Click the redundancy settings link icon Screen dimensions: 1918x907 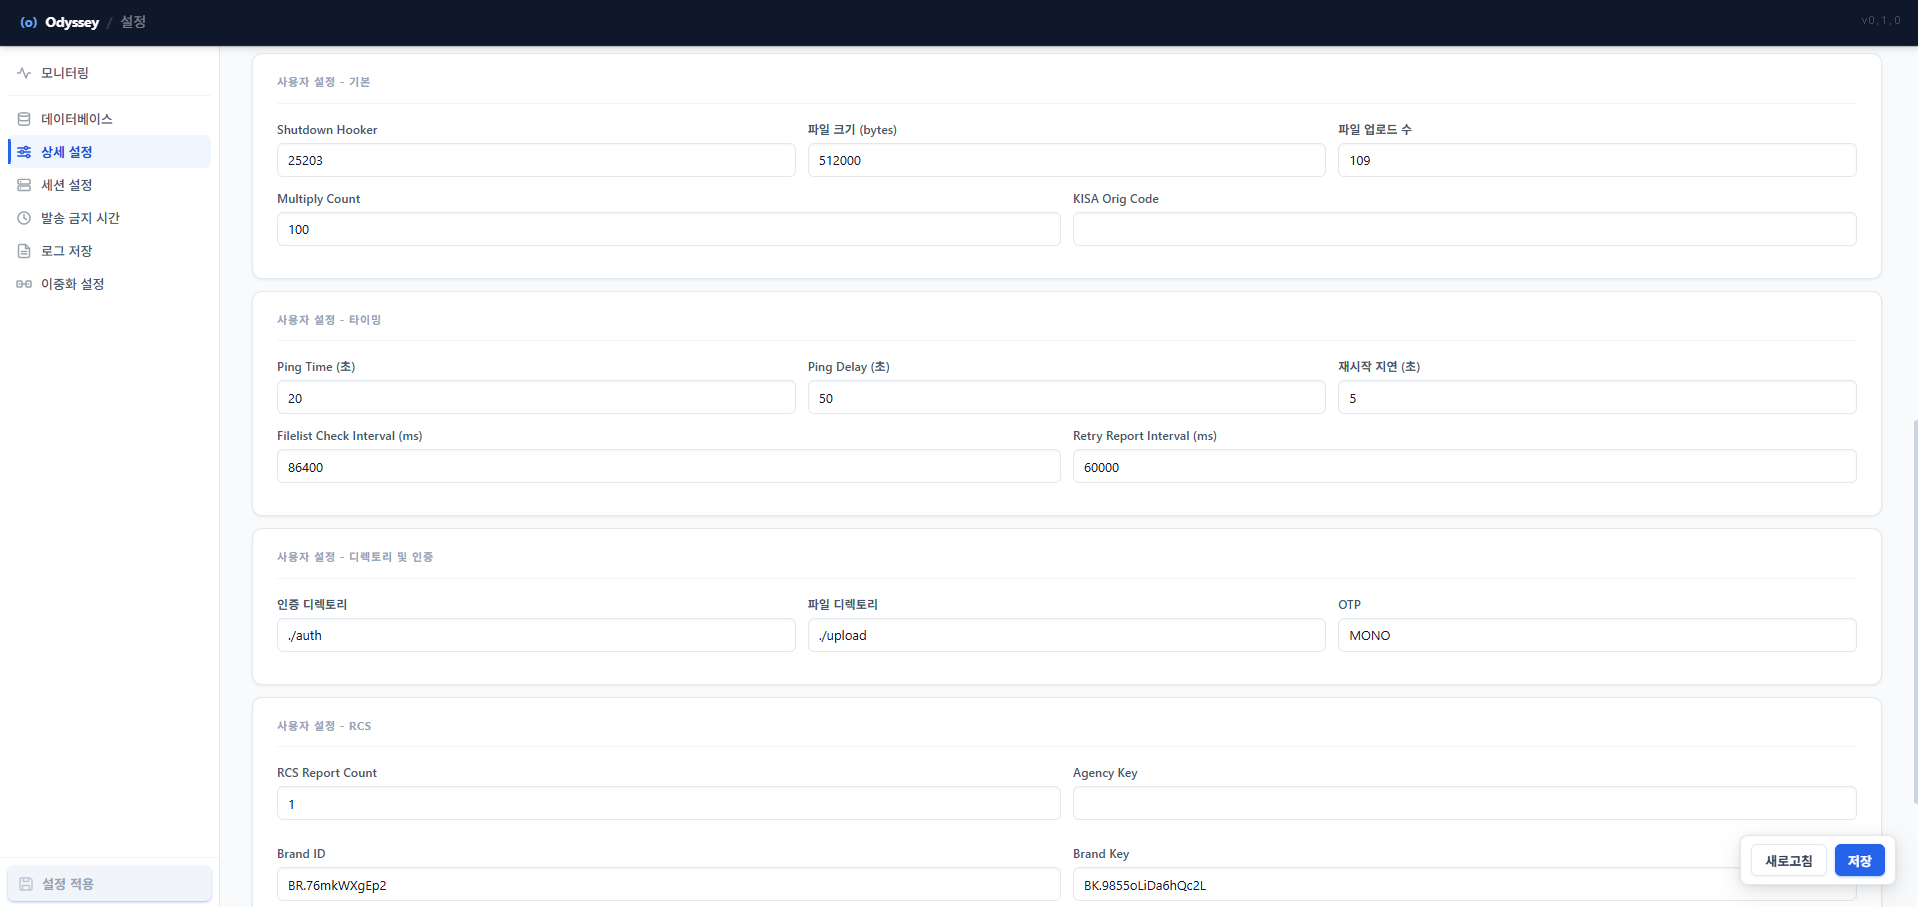click(x=24, y=284)
